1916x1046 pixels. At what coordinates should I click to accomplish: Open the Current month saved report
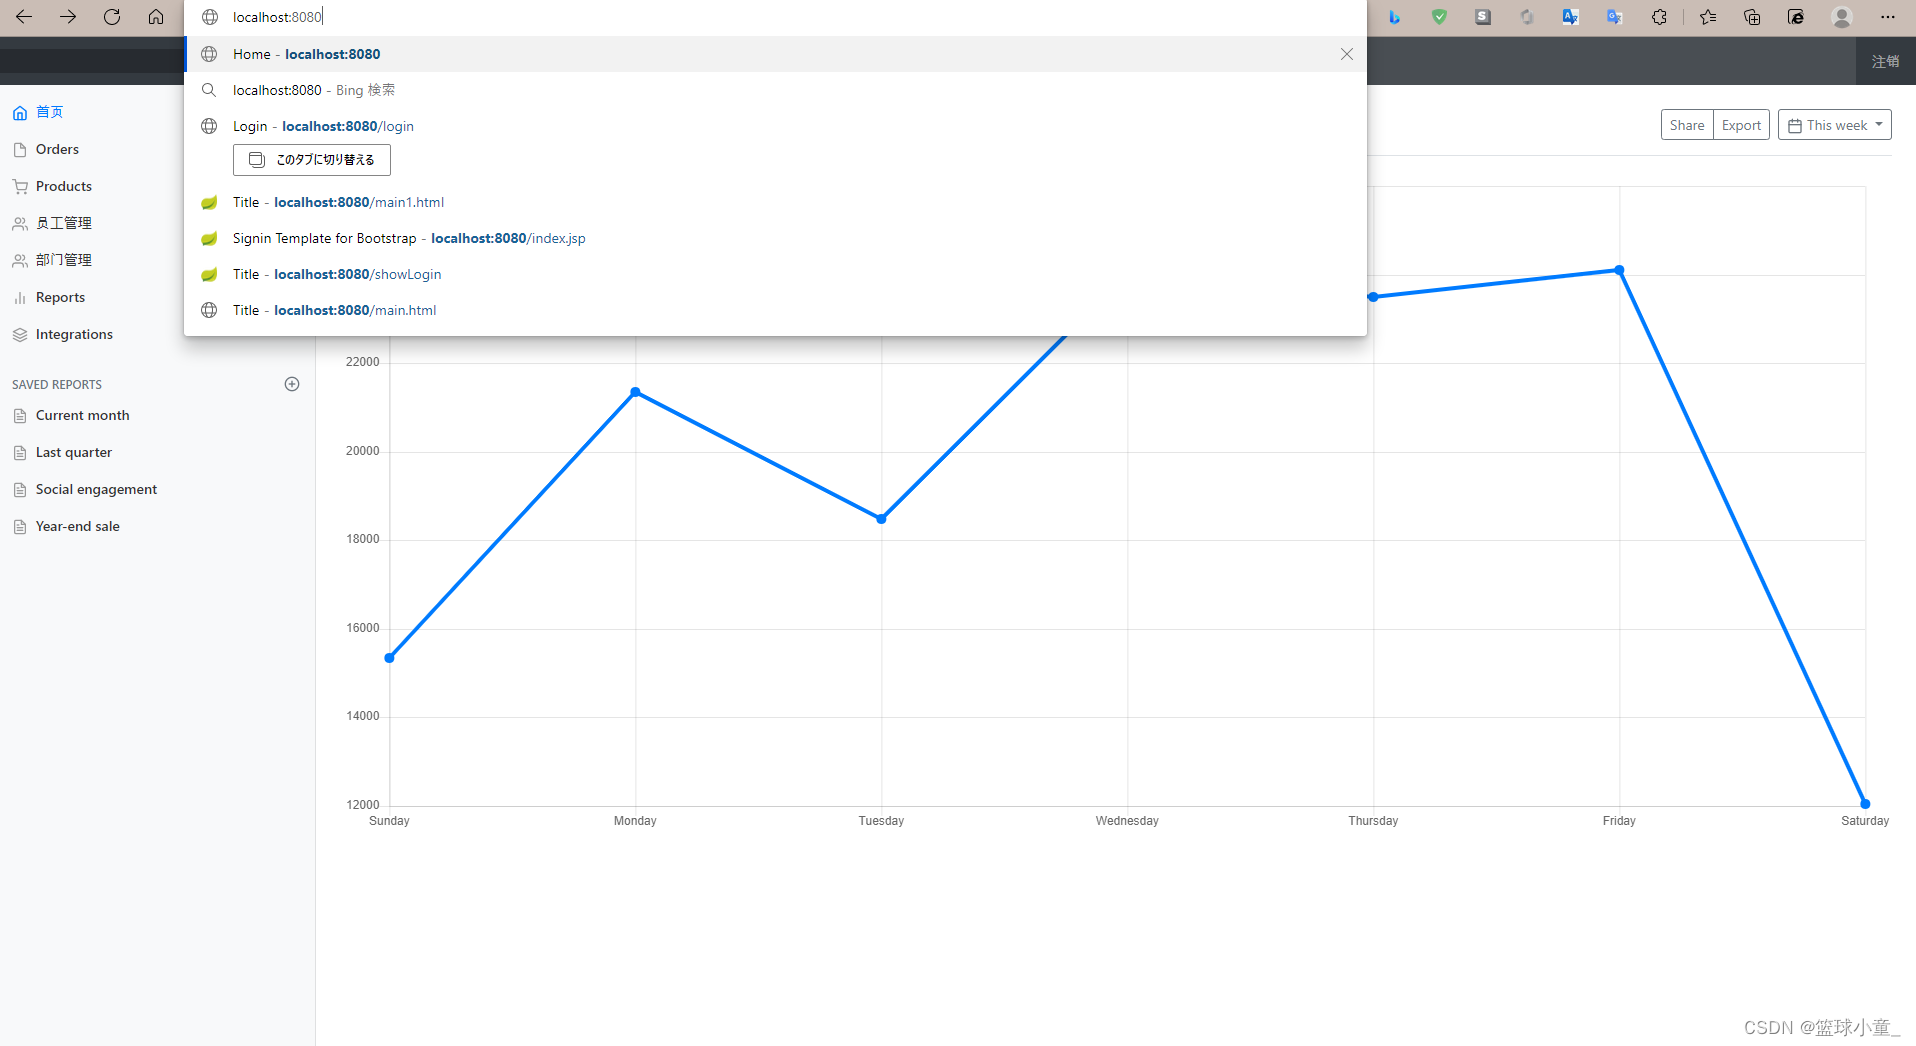click(x=82, y=415)
